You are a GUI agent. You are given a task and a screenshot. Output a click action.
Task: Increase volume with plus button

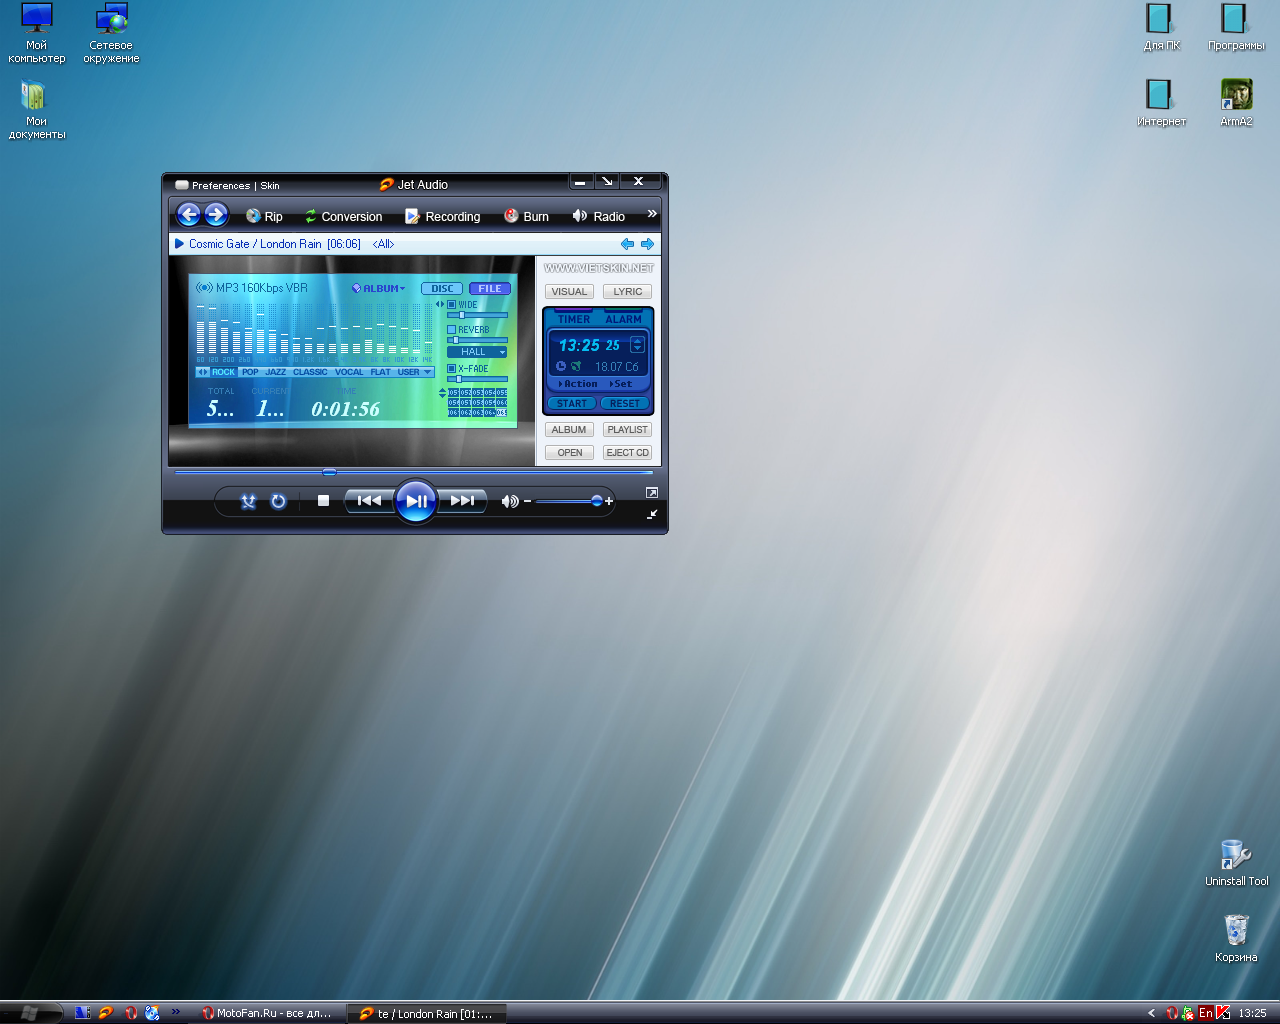(x=609, y=501)
